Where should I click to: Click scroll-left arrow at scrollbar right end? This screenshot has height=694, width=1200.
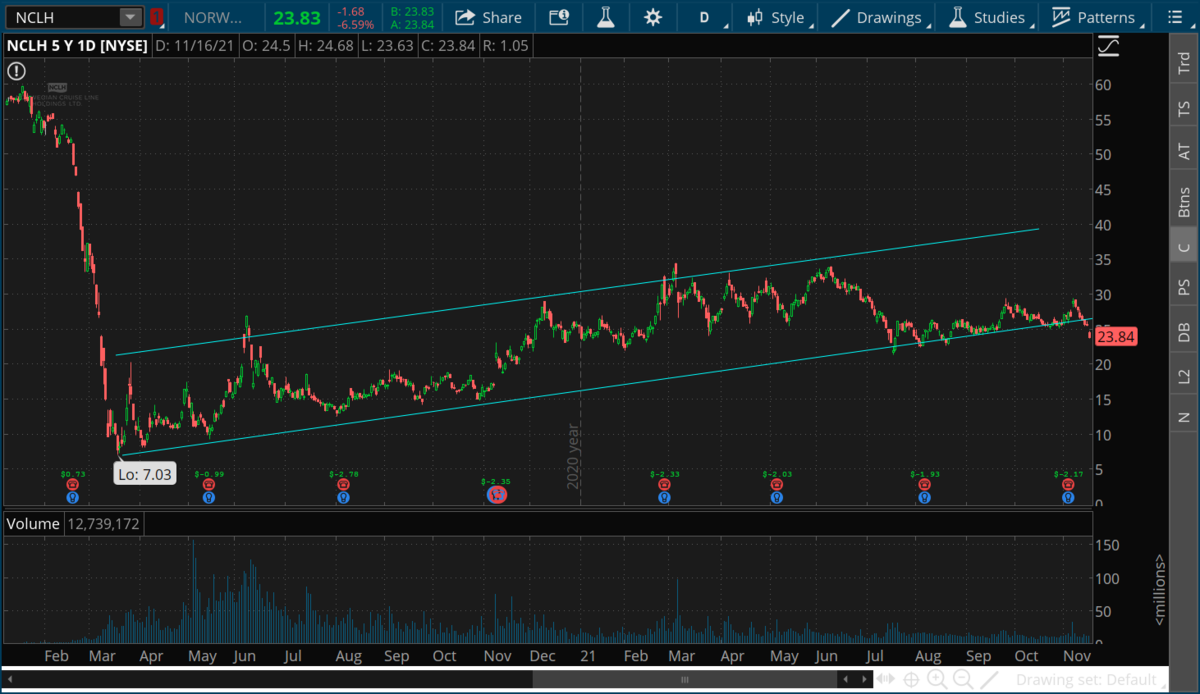click(x=847, y=680)
